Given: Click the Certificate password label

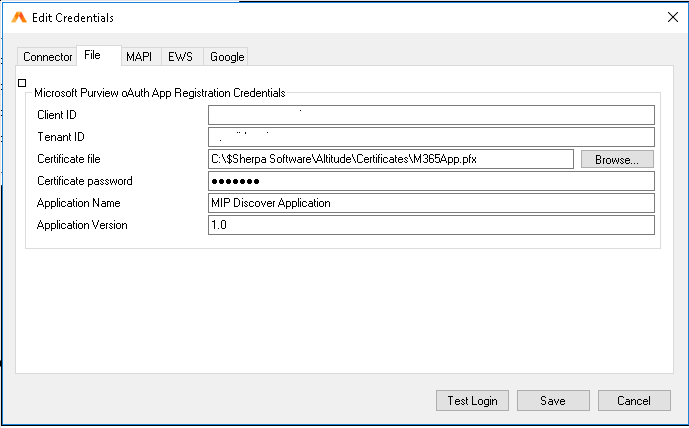Looking at the screenshot, I should click(x=85, y=181).
